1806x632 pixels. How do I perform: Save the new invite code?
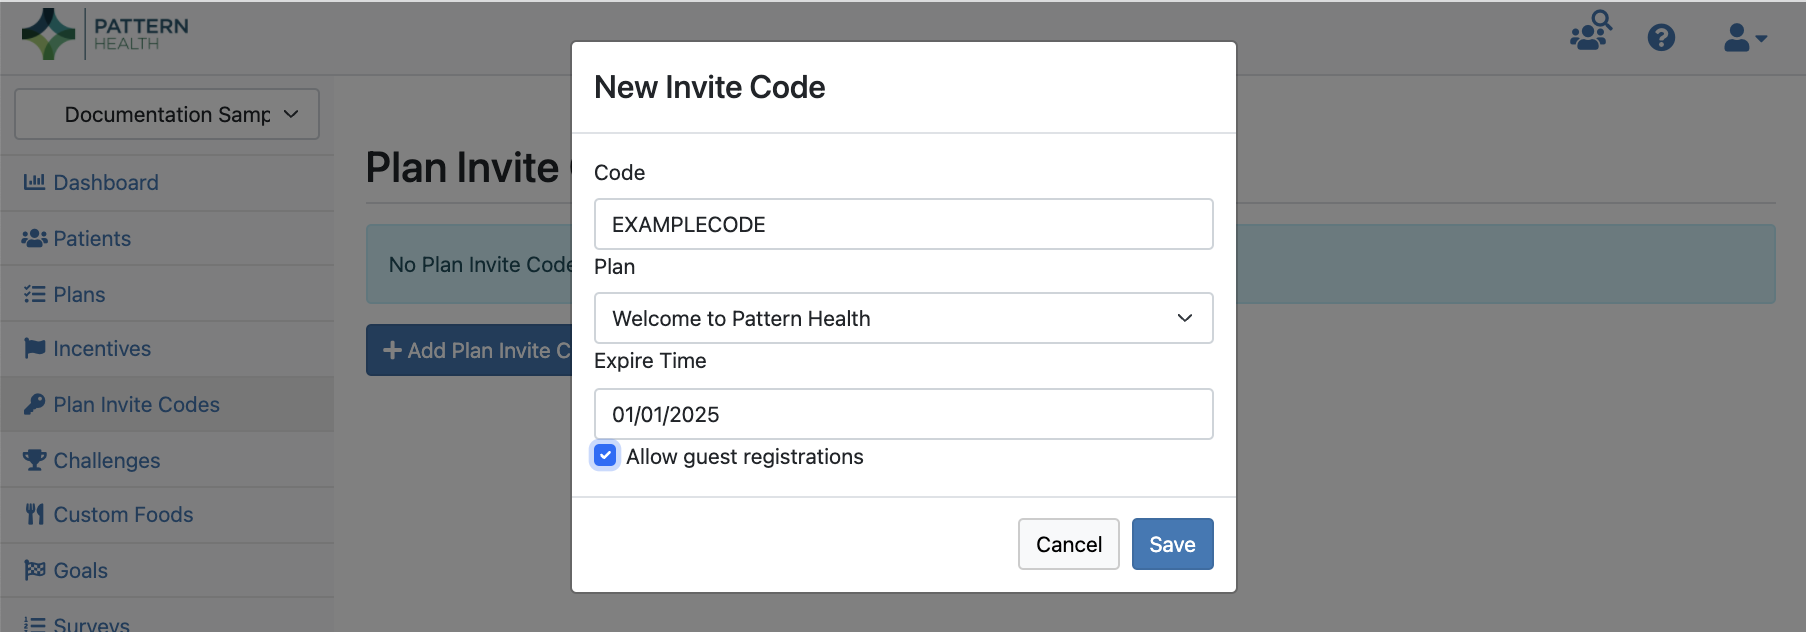coord(1172,544)
